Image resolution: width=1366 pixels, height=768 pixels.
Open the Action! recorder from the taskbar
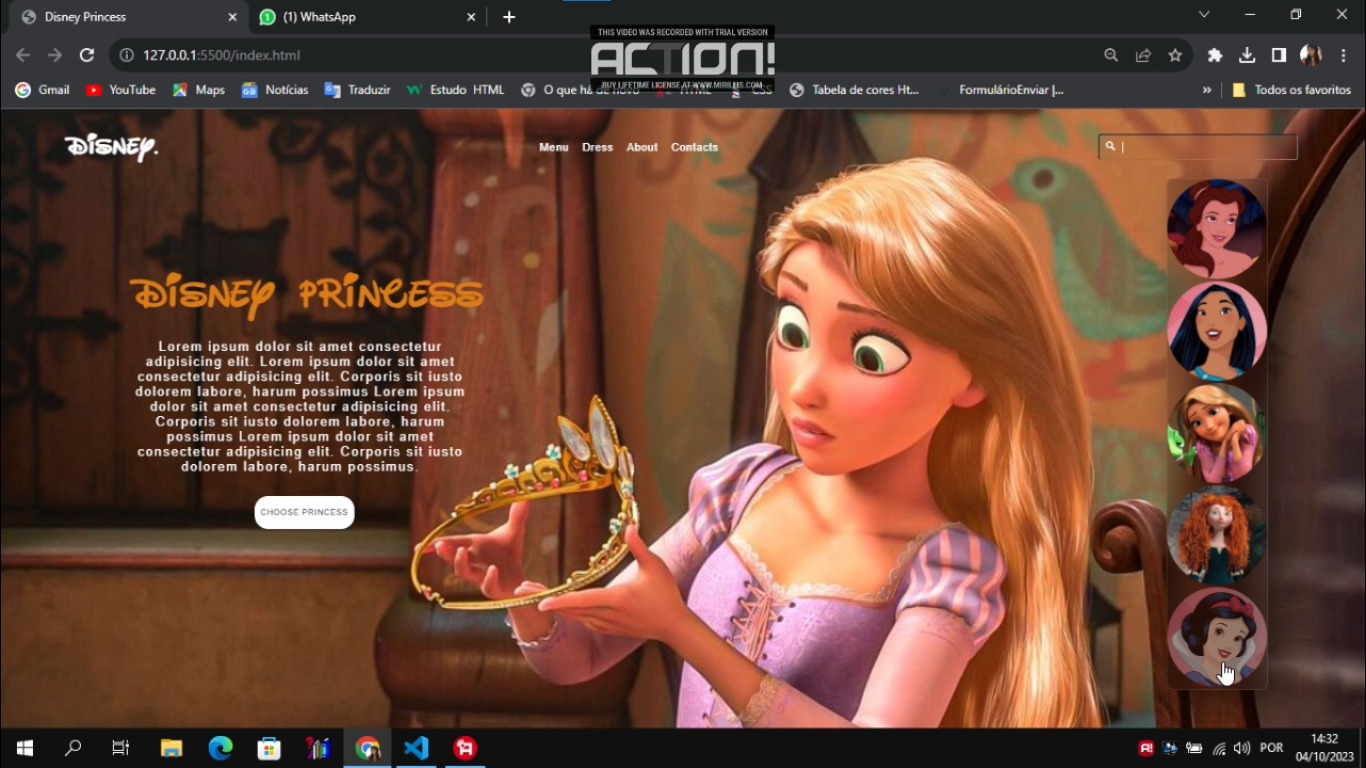[x=464, y=747]
